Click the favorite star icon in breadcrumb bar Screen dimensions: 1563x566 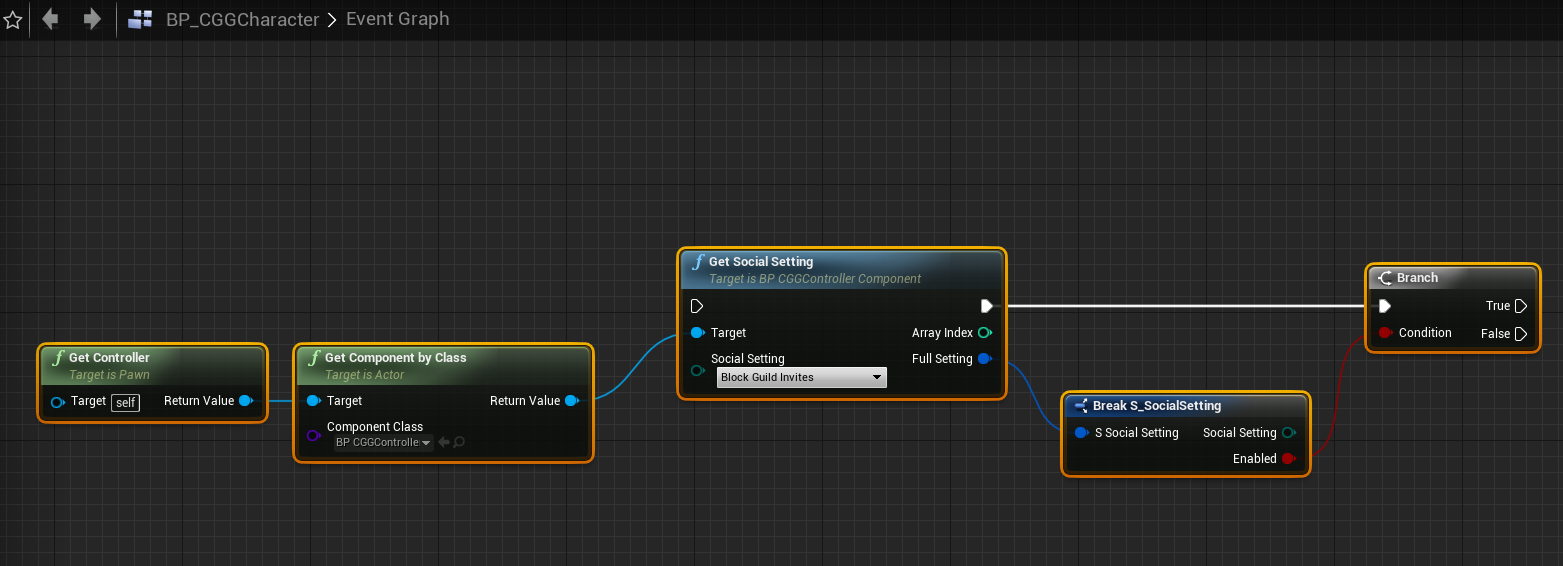[x=13, y=20]
